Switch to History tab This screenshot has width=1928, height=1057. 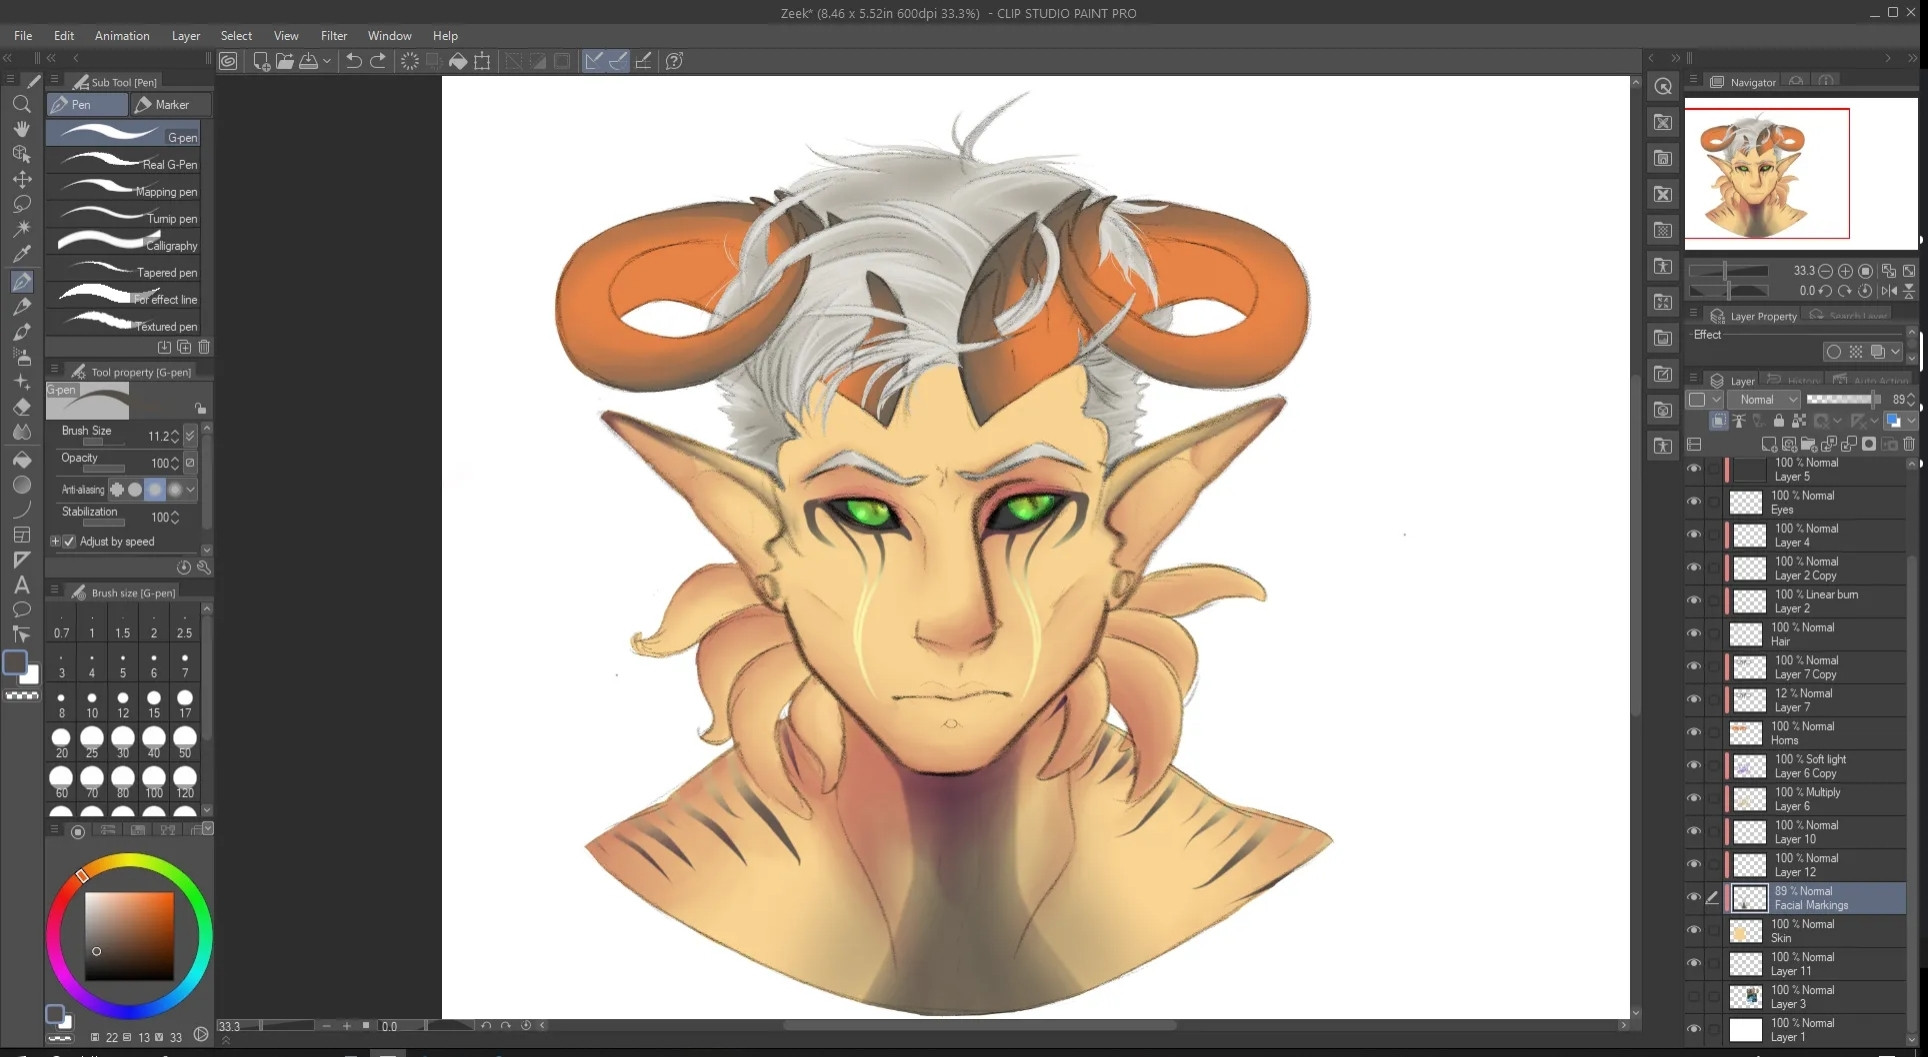pyautogui.click(x=1795, y=380)
